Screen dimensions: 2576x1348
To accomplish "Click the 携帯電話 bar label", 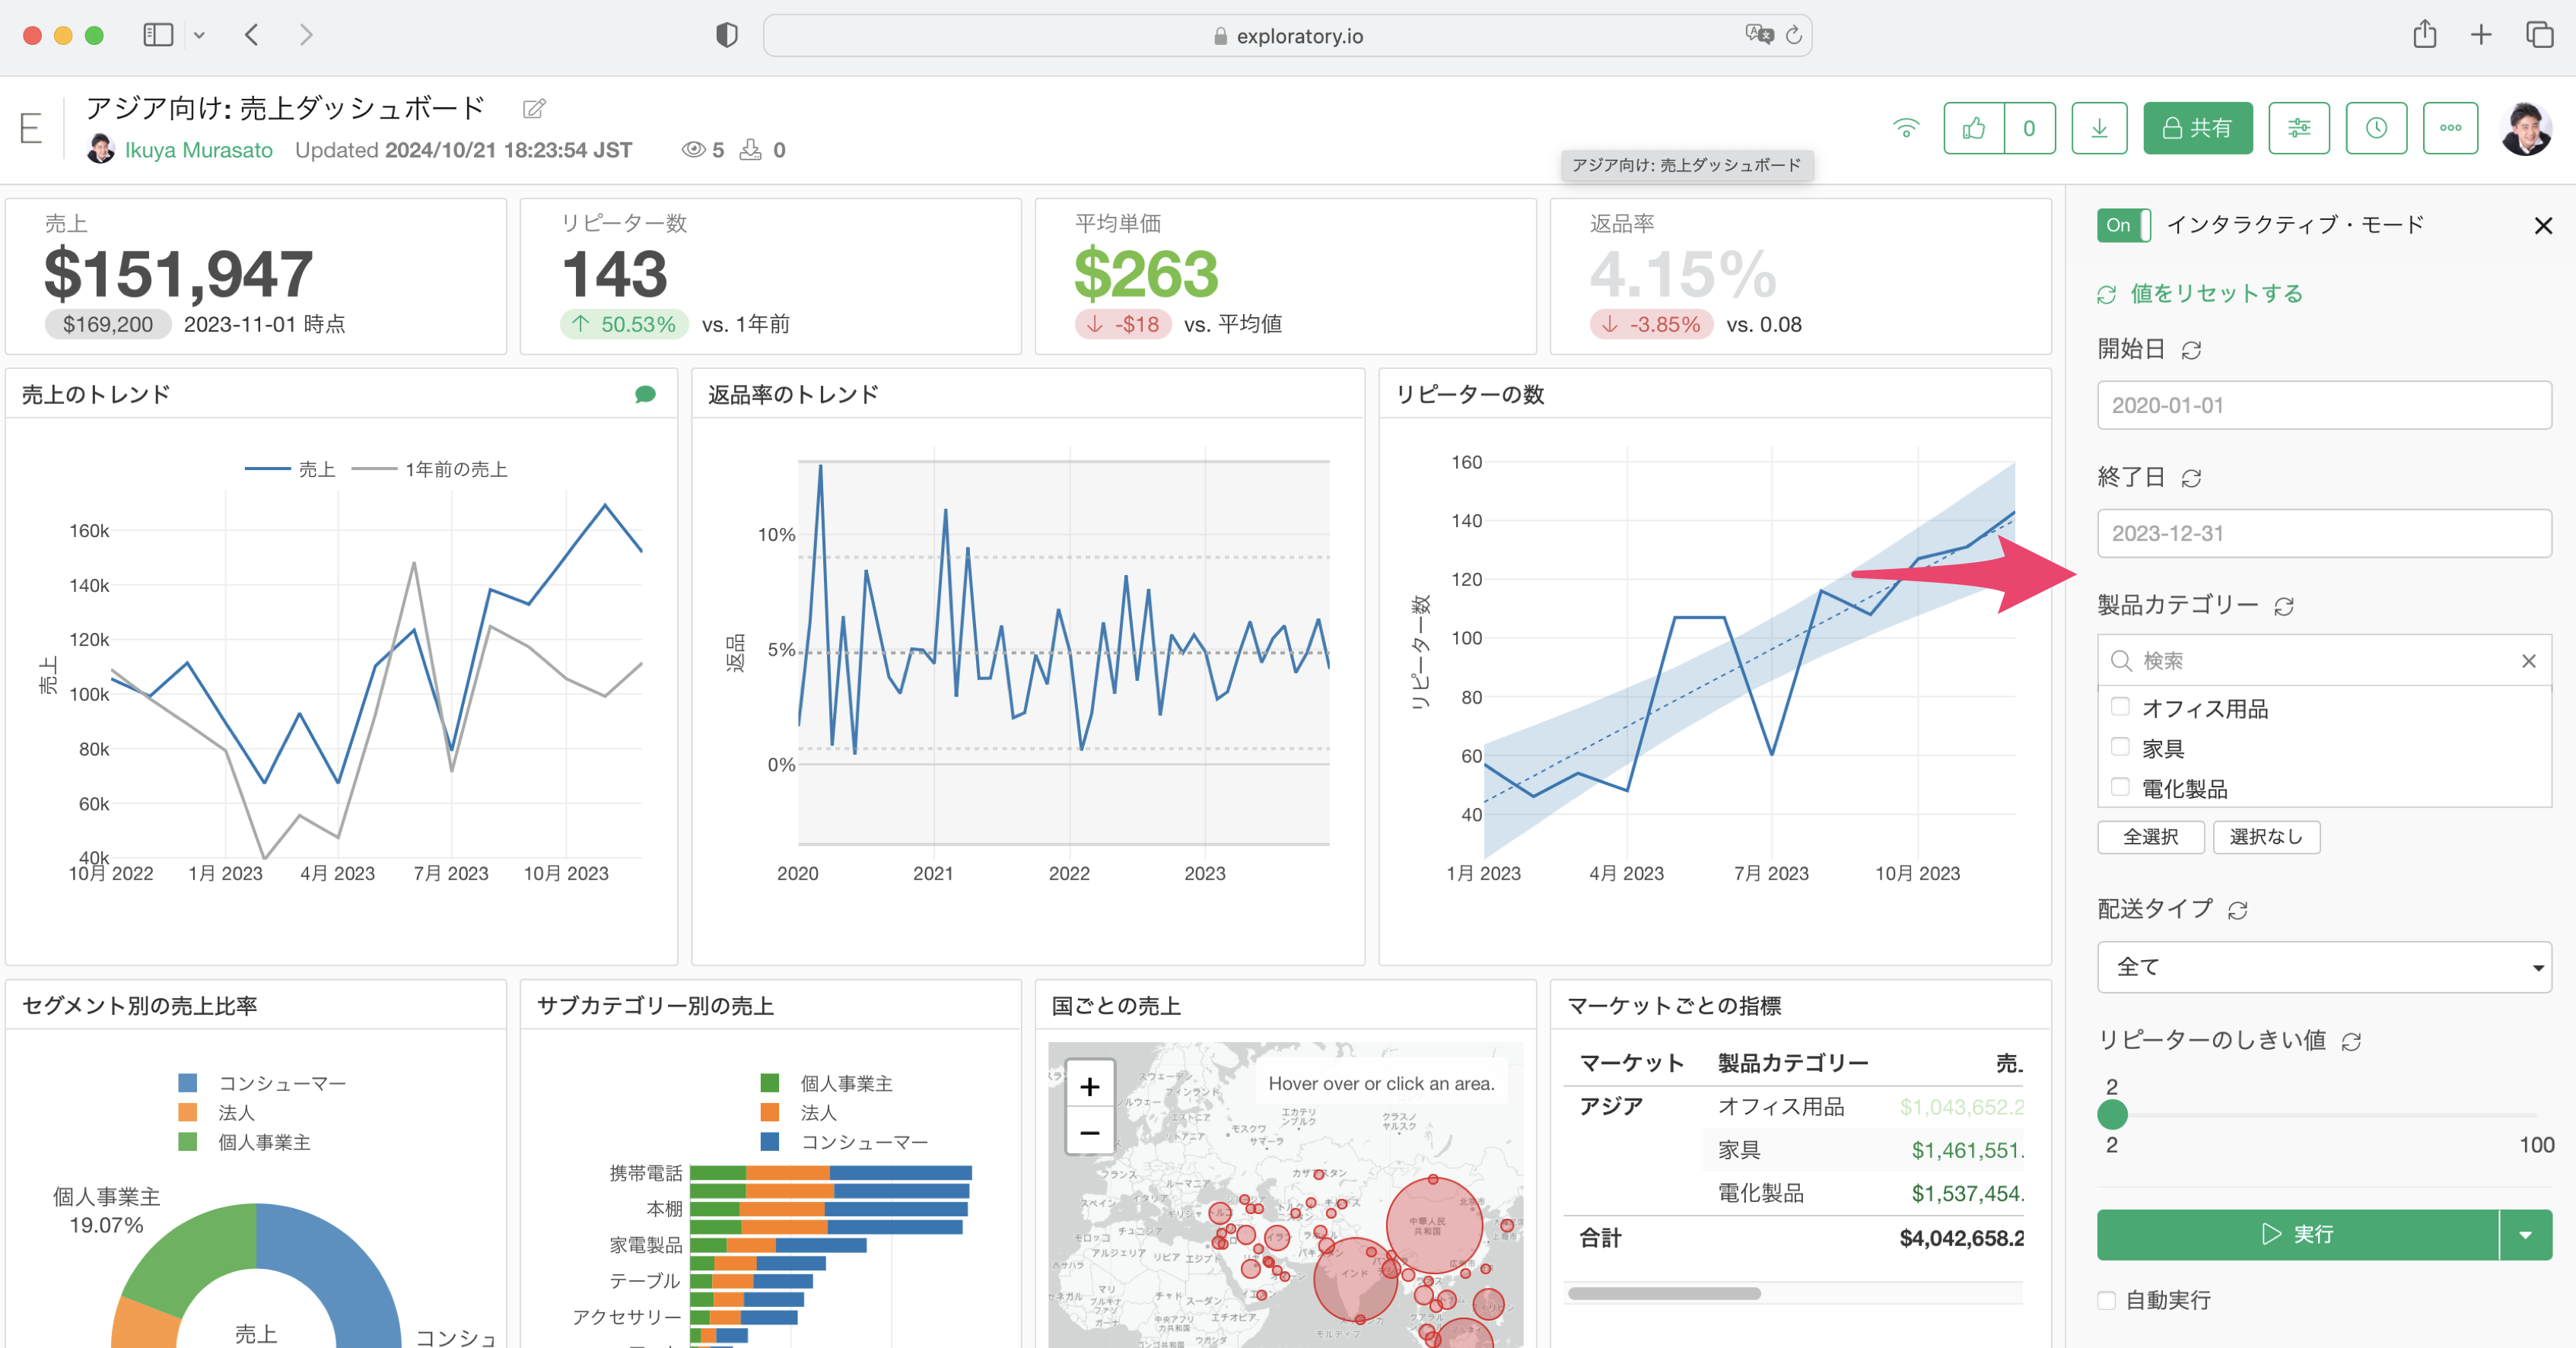I will (x=646, y=1173).
